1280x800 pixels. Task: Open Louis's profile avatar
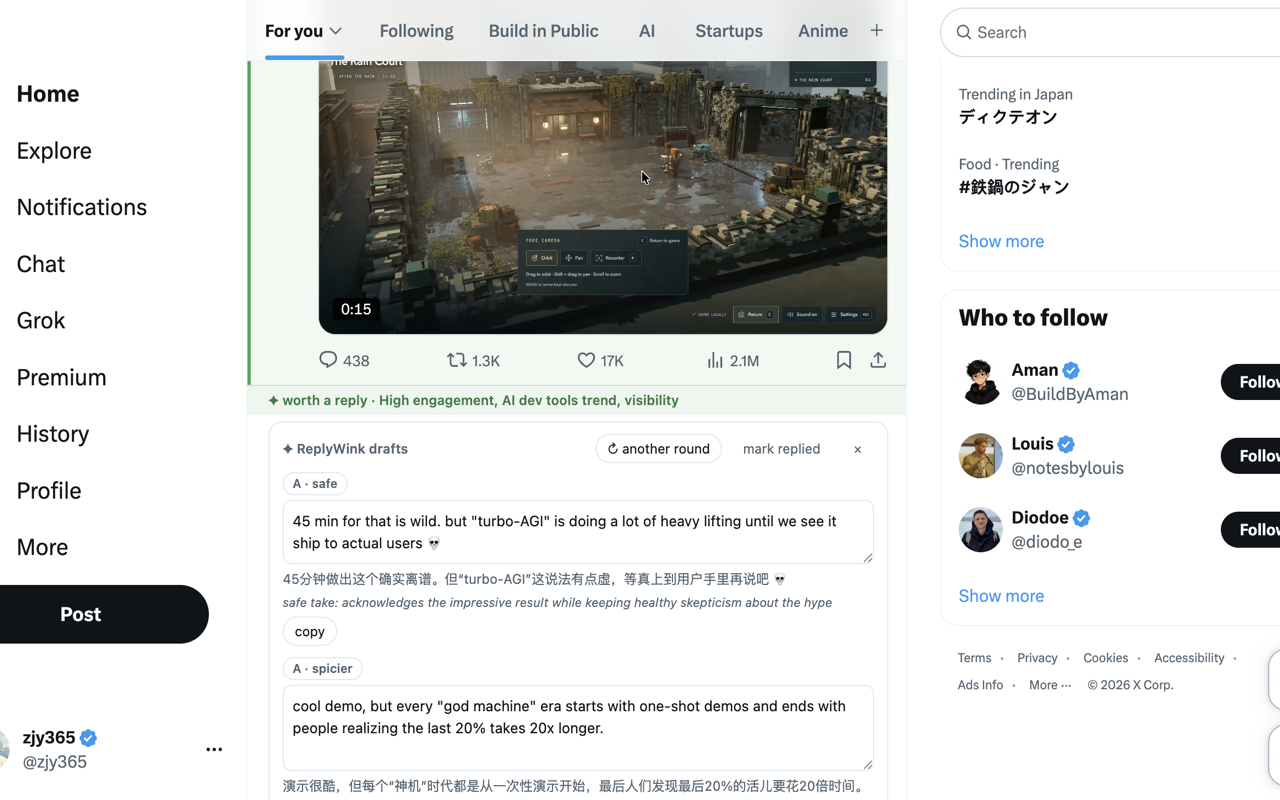pos(981,456)
